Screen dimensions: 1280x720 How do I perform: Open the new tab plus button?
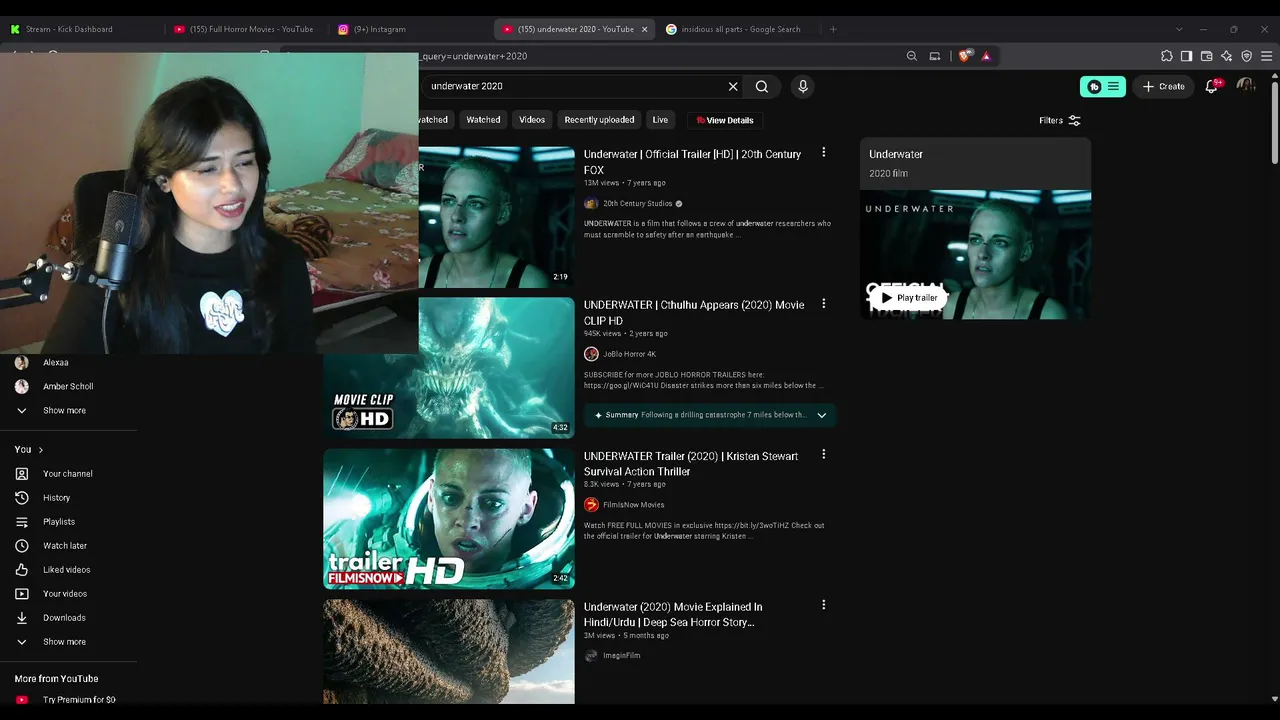(833, 29)
